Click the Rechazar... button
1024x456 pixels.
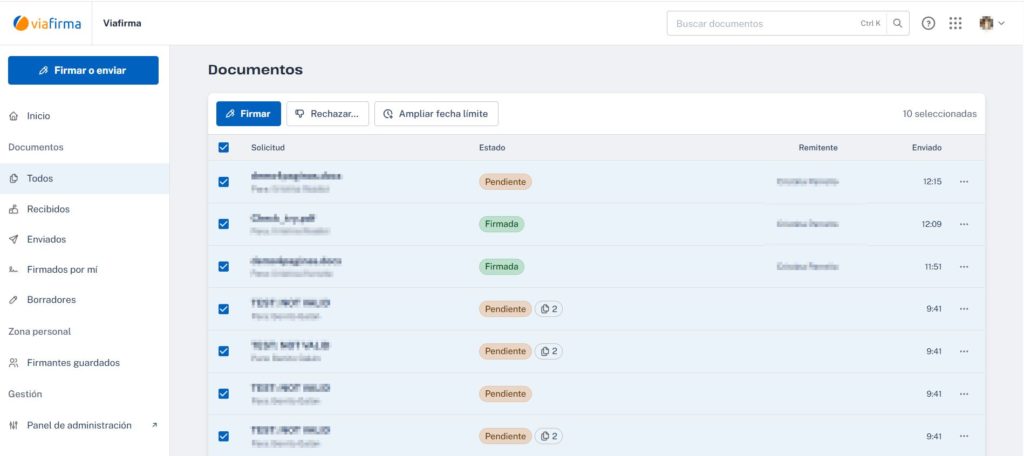[327, 114]
